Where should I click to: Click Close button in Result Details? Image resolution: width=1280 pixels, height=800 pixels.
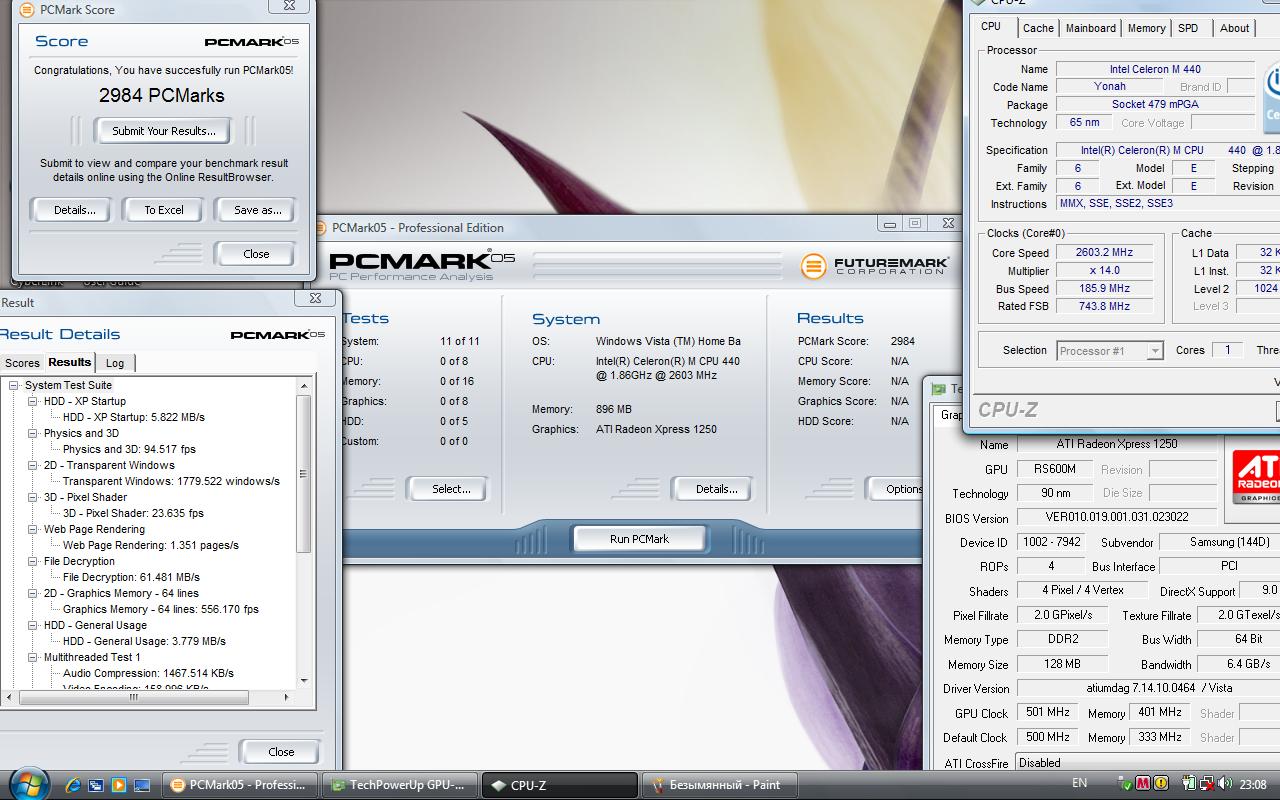click(281, 752)
